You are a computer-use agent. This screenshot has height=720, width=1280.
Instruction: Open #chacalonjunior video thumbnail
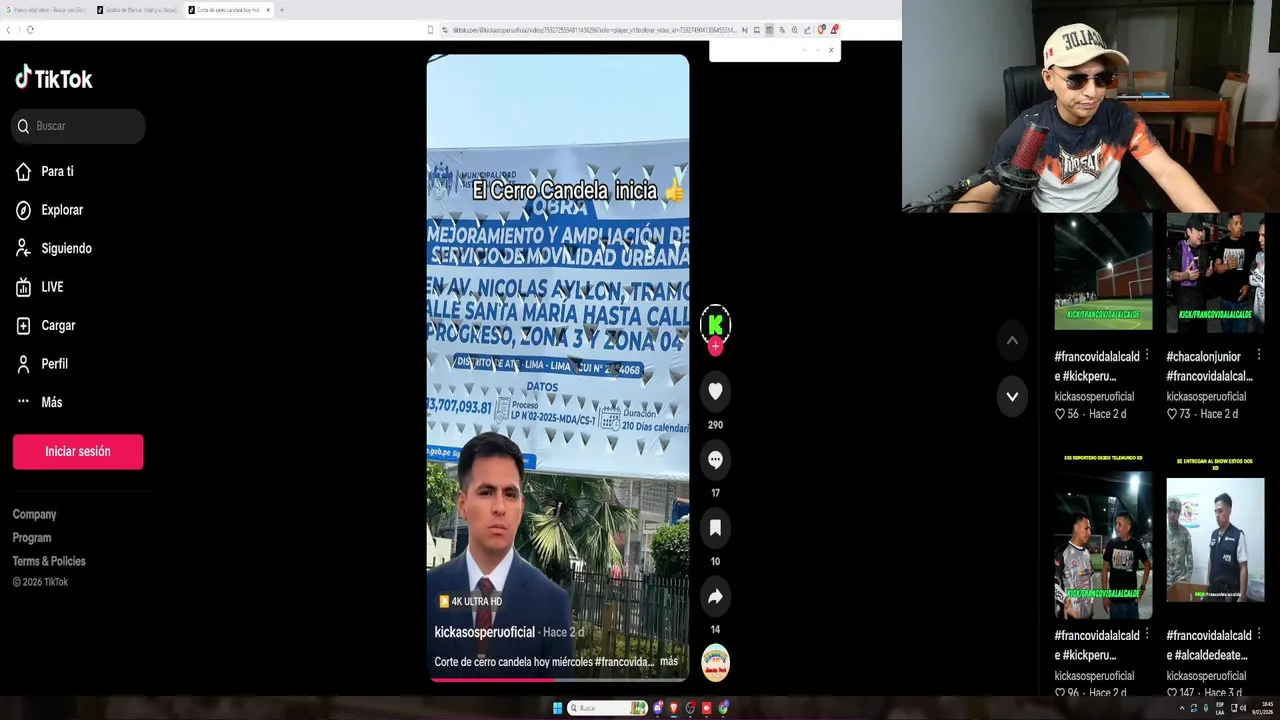[x=1215, y=272]
